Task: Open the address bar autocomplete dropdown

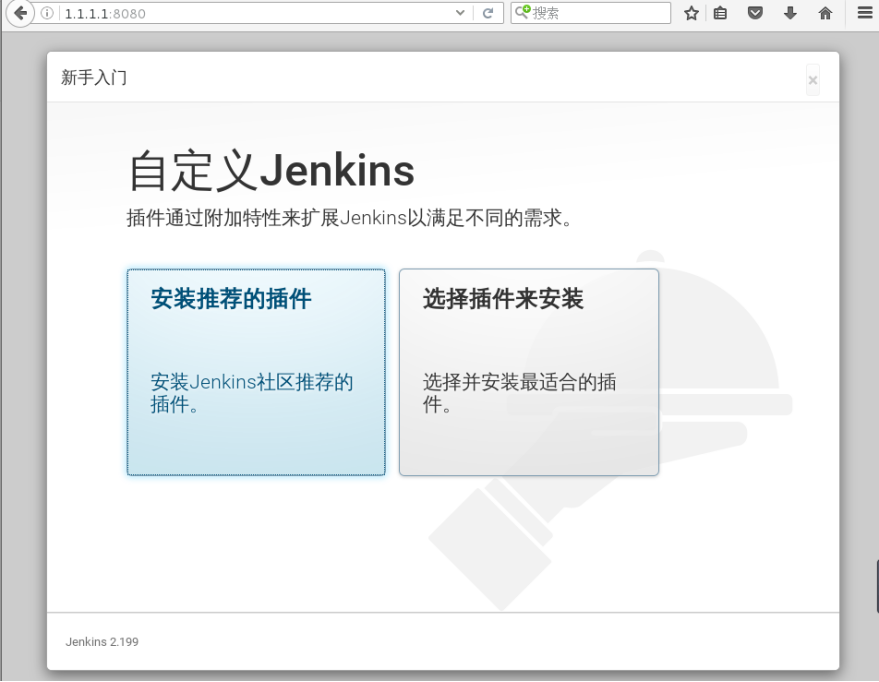Action: click(459, 13)
